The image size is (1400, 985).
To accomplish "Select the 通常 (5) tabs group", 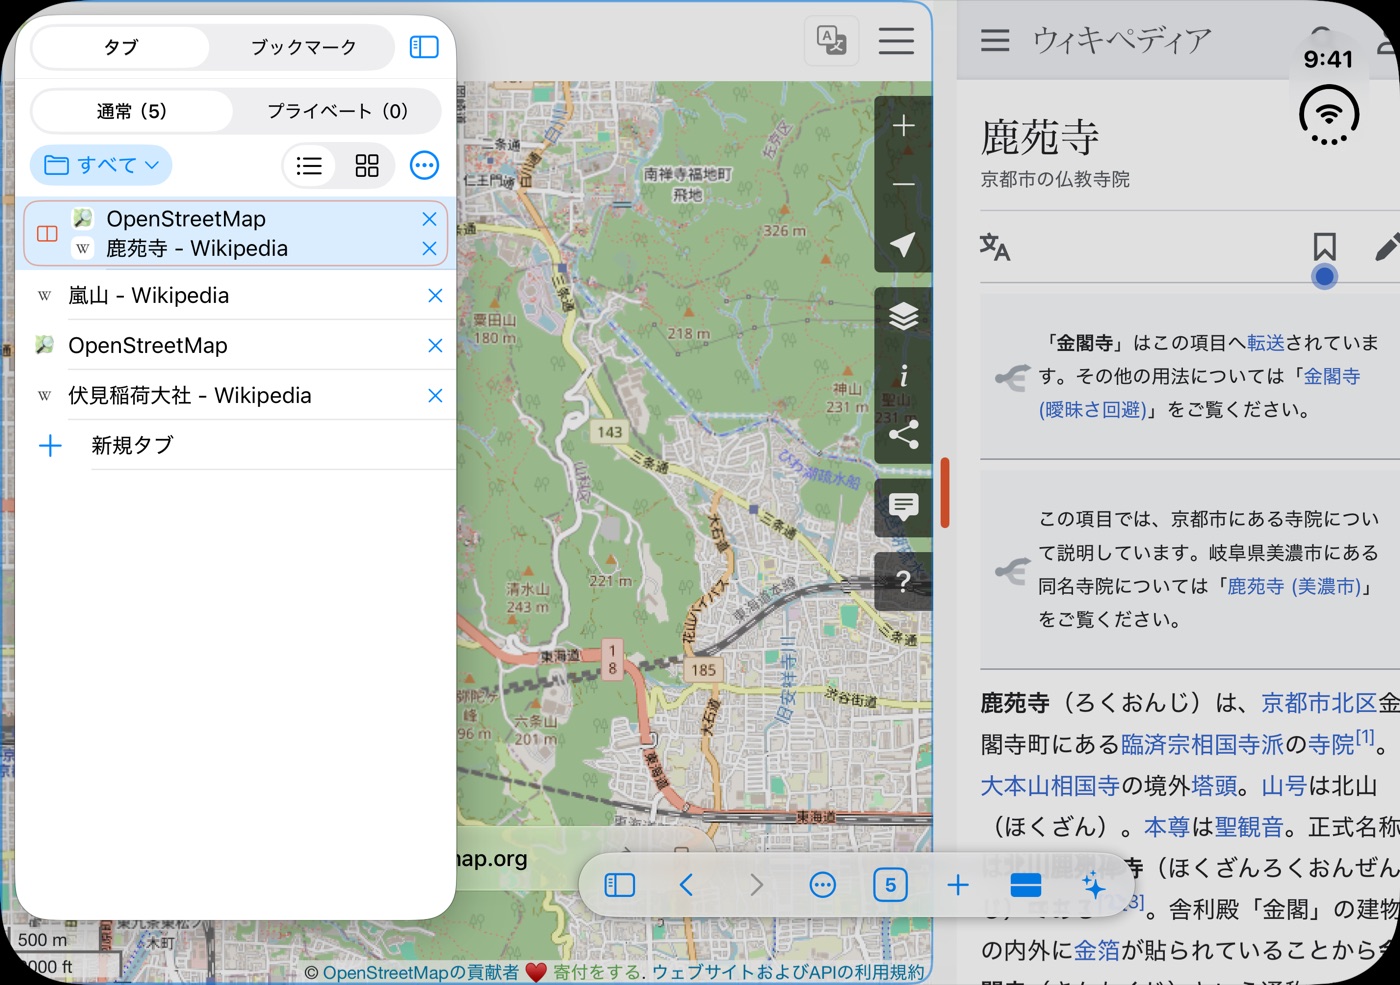I will pos(132,111).
